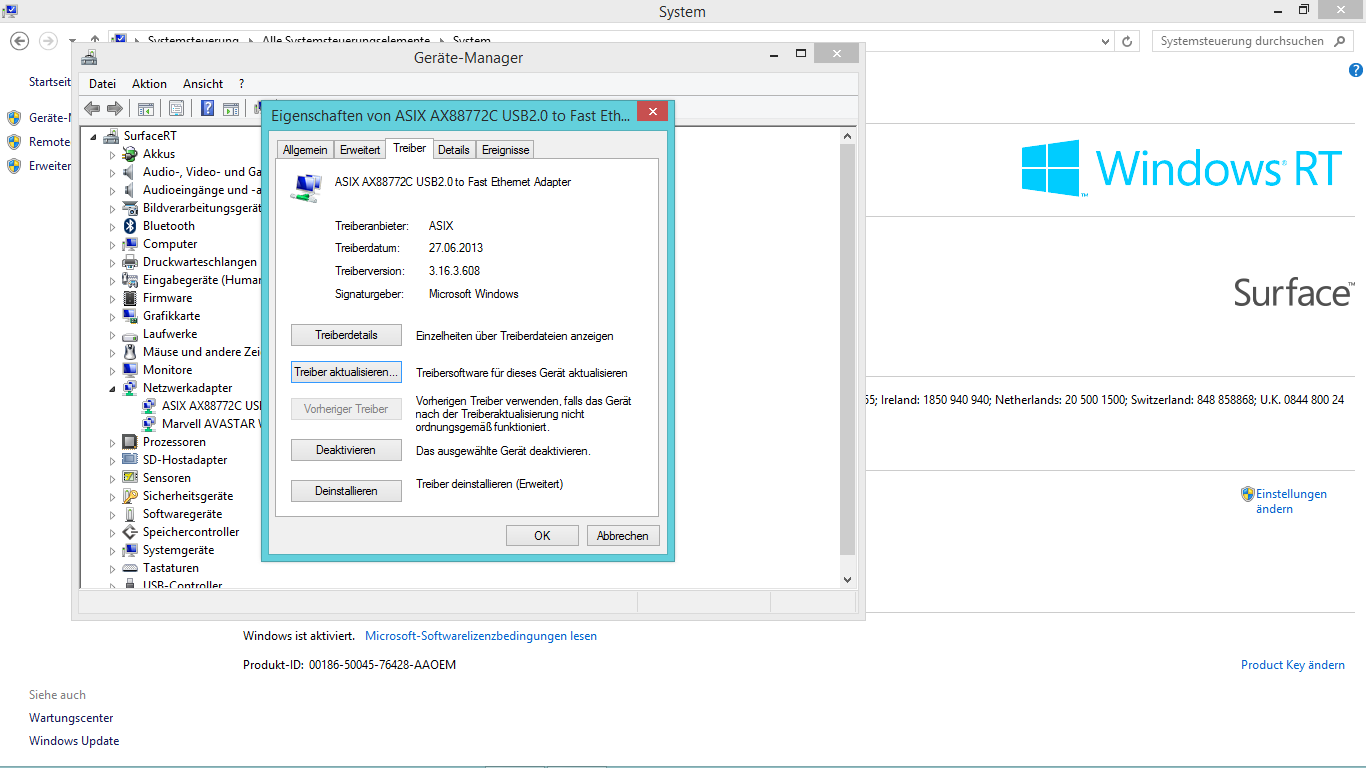Select ASIX AX88772C adapter tree entry

(x=201, y=406)
